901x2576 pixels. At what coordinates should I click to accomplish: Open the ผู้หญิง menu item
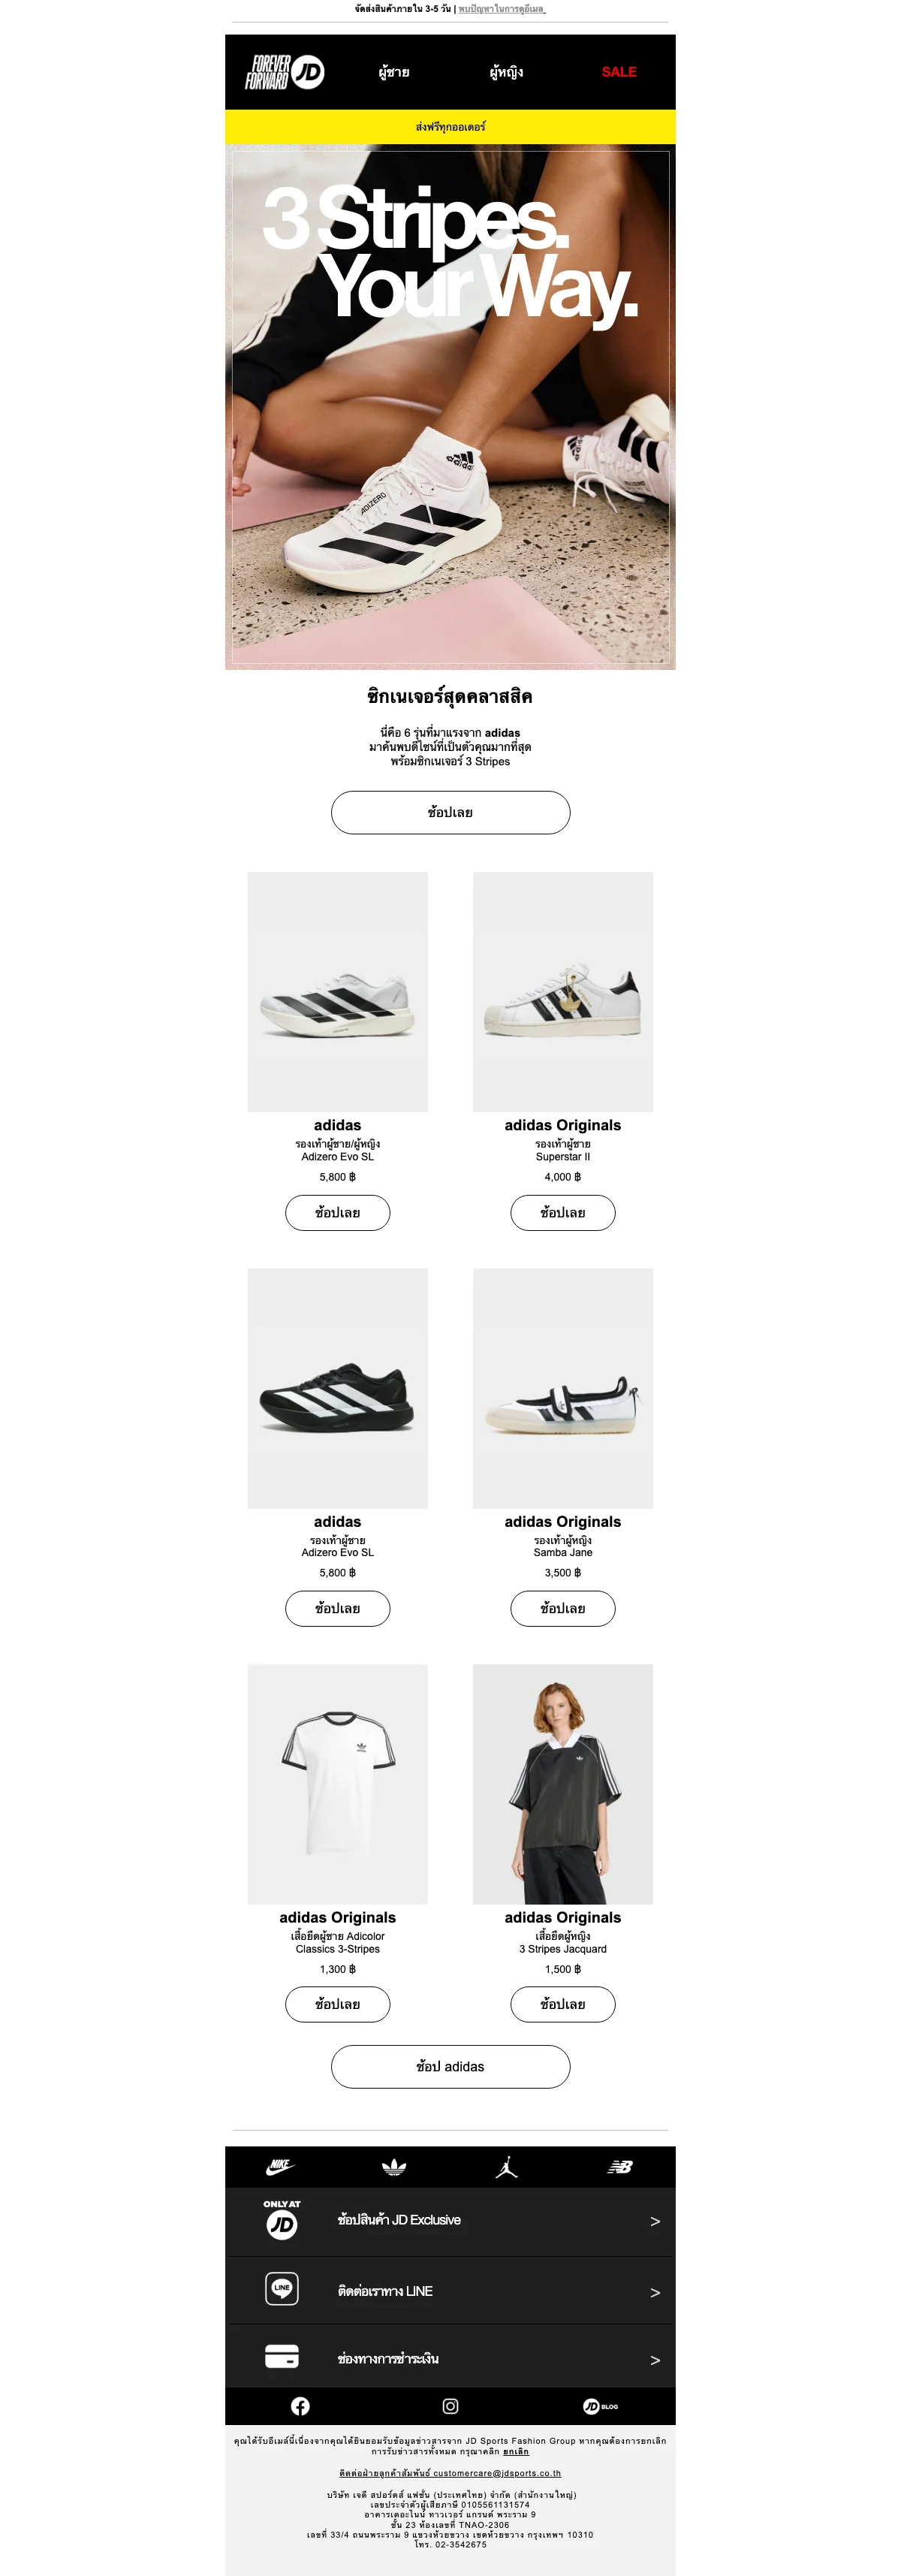(507, 72)
